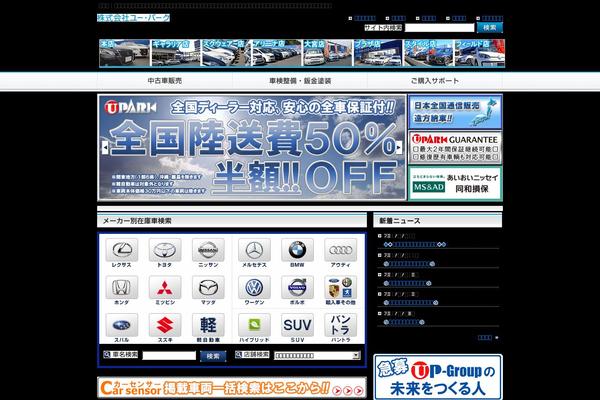Viewport: 600px width, 400px height.
Task: Click the 全国陸送費50% main banner
Action: click(252, 147)
